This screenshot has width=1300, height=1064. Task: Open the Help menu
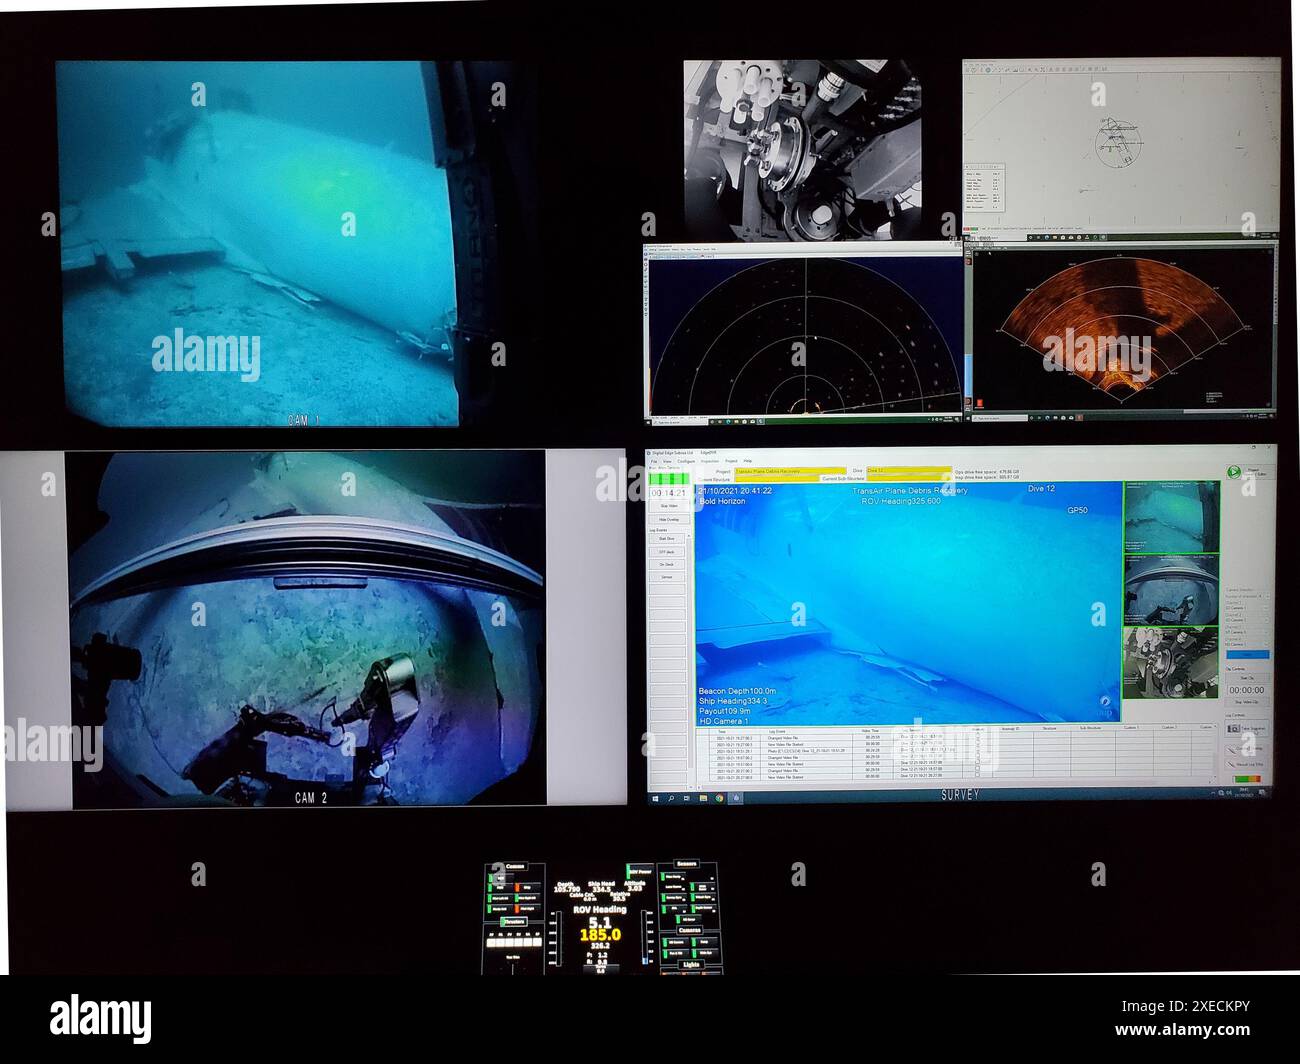(747, 461)
